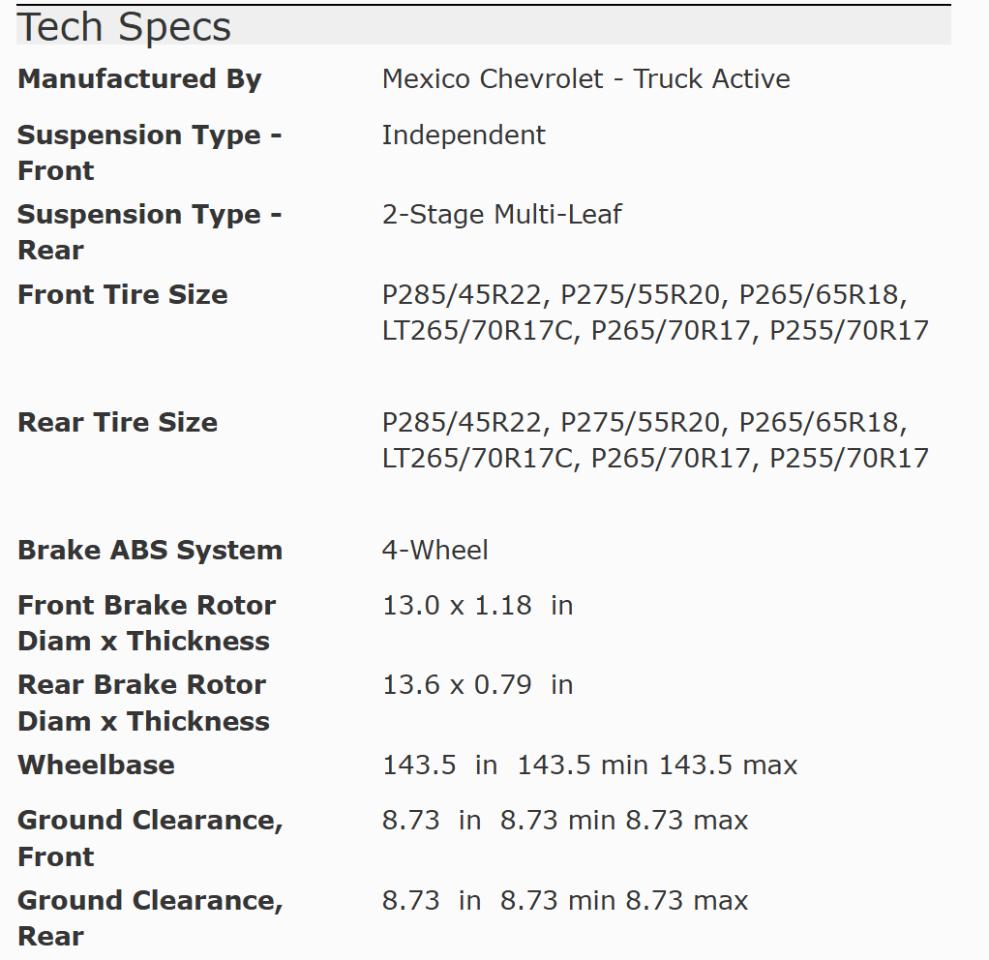This screenshot has height=960, width=989.
Task: Click Front Brake Rotor Diam x Thickness label
Action: [x=146, y=623]
